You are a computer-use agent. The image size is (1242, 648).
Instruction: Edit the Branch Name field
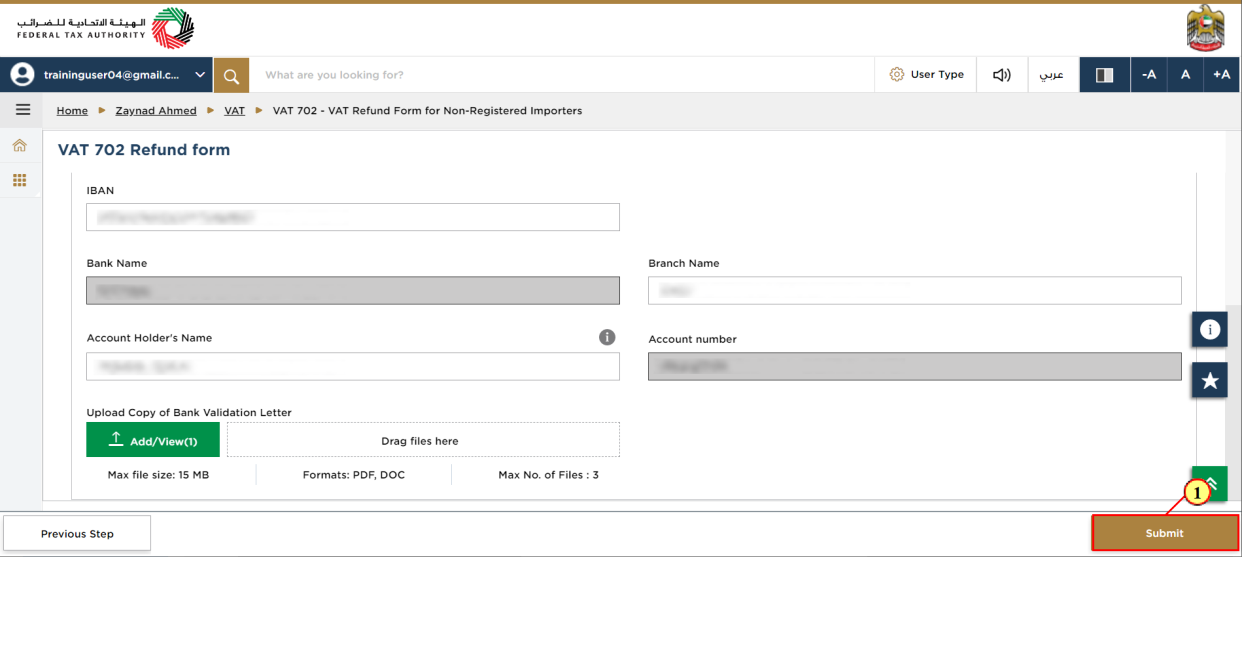pos(915,290)
